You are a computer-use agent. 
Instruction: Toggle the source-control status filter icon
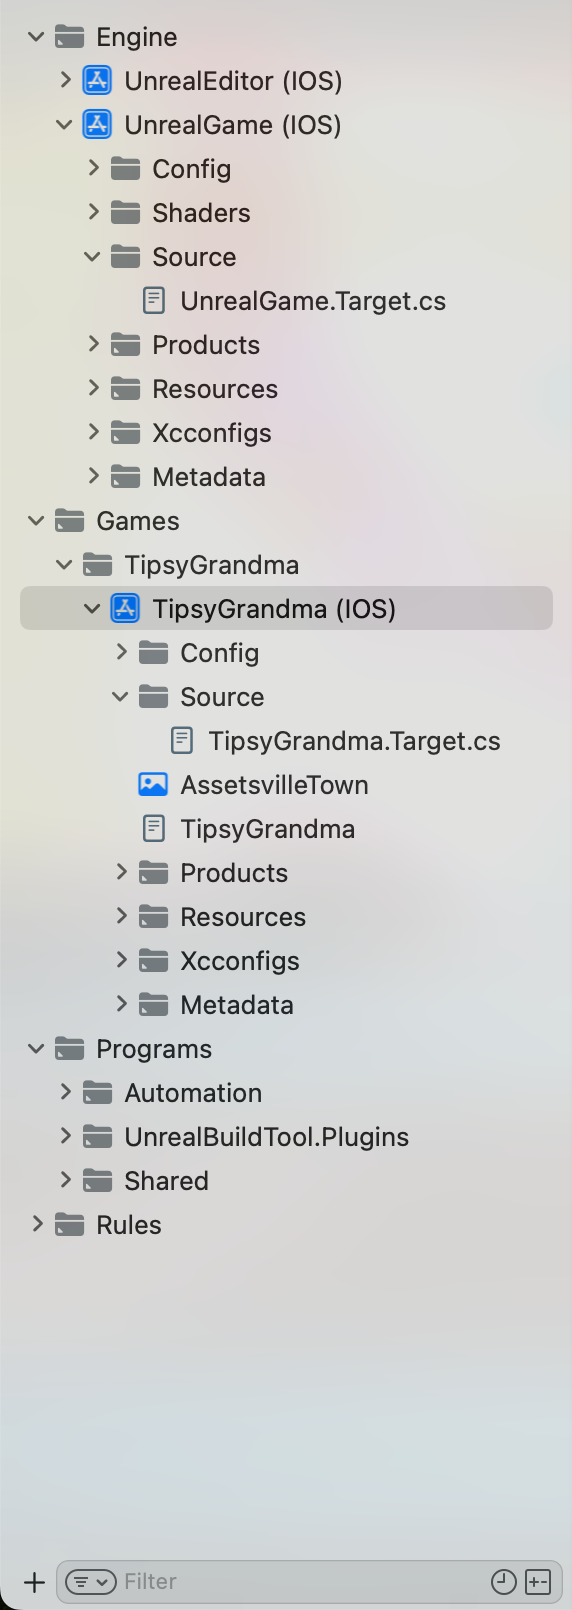pos(538,1582)
